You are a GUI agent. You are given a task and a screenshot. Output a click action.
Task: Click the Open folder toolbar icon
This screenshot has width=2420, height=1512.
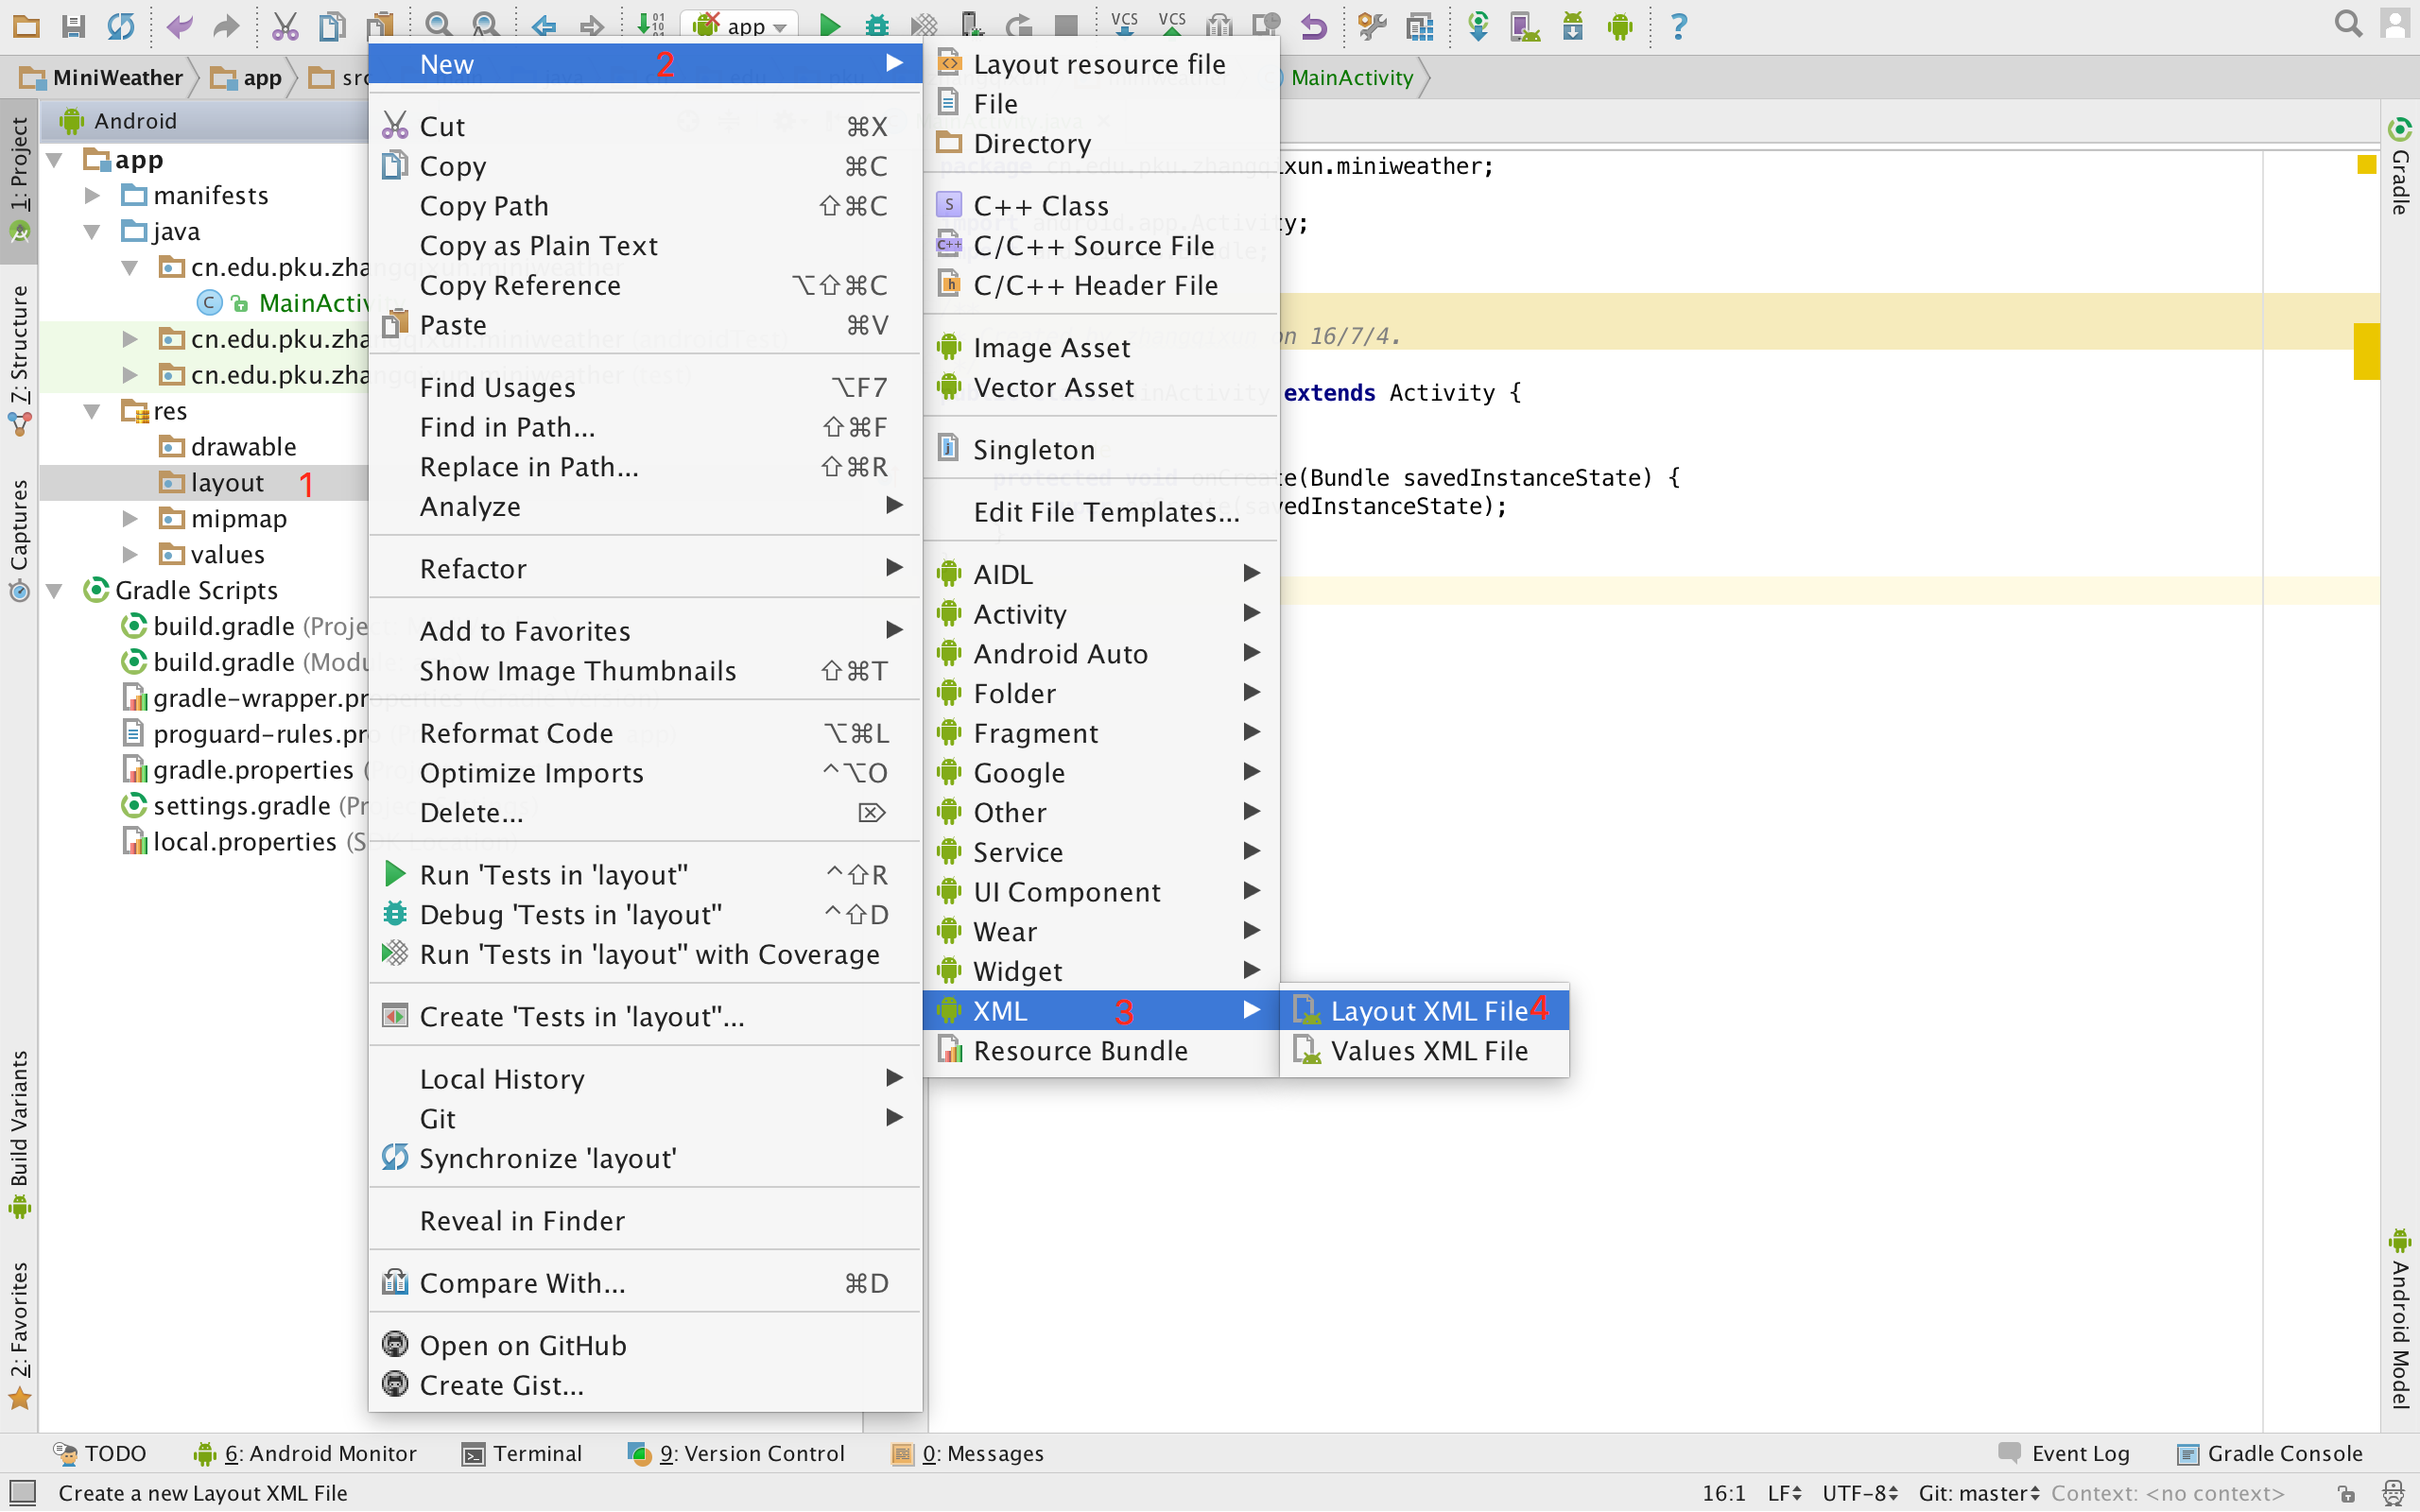pos(26,26)
